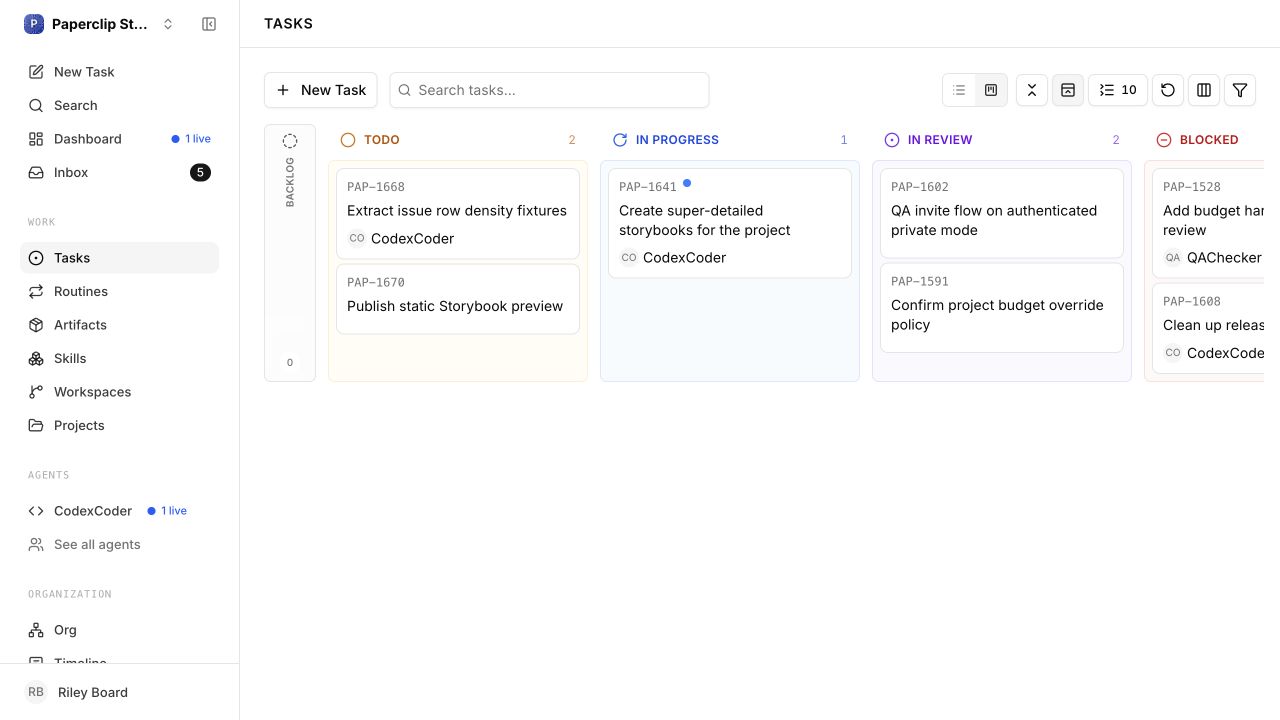This screenshot has width=1280, height=720.
Task: Open card Publish static Storybook preview
Action: coord(458,298)
